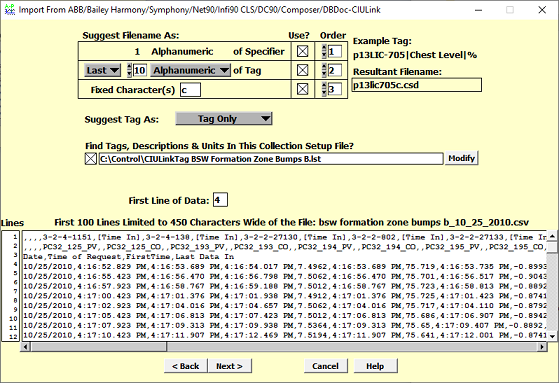Open the Suggest Tag As 'Tag Only' dropdown
This screenshot has width=559, height=383.
(x=224, y=119)
